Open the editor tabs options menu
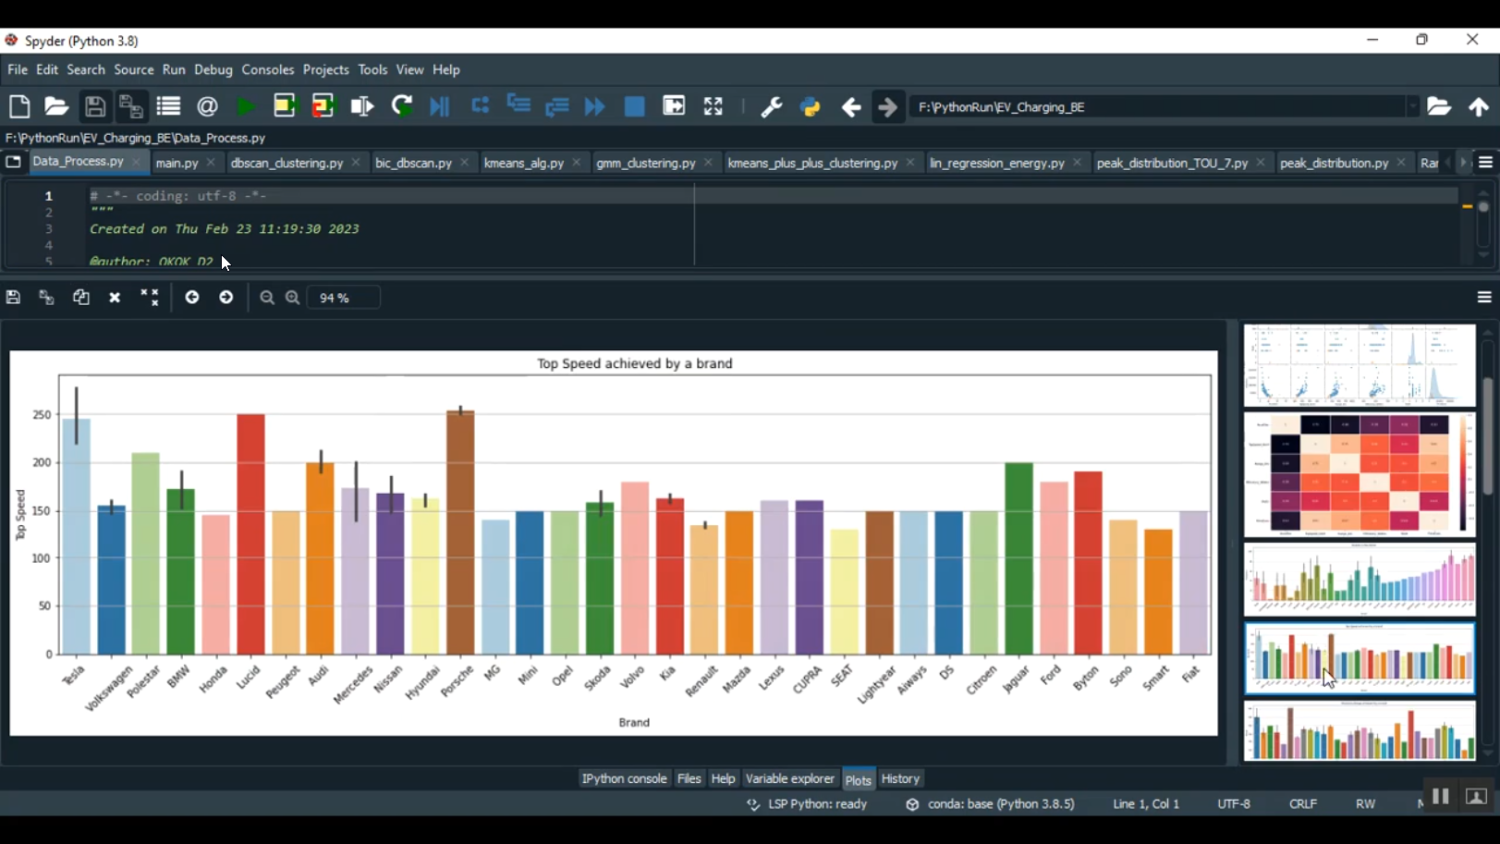 tap(1484, 161)
